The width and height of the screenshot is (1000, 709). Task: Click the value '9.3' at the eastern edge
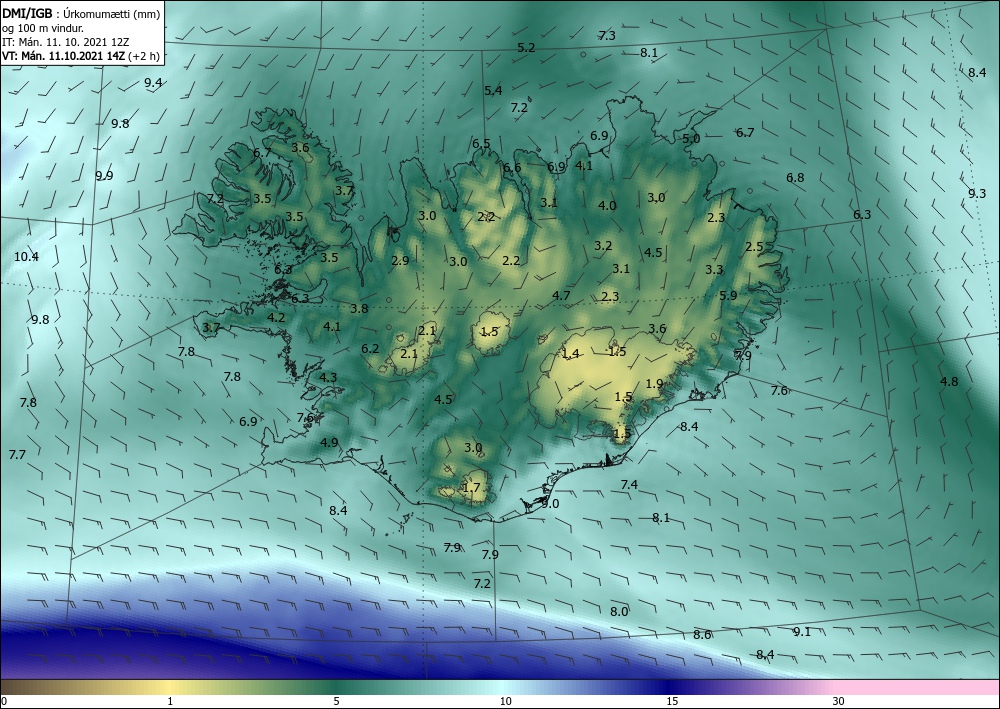[977, 193]
